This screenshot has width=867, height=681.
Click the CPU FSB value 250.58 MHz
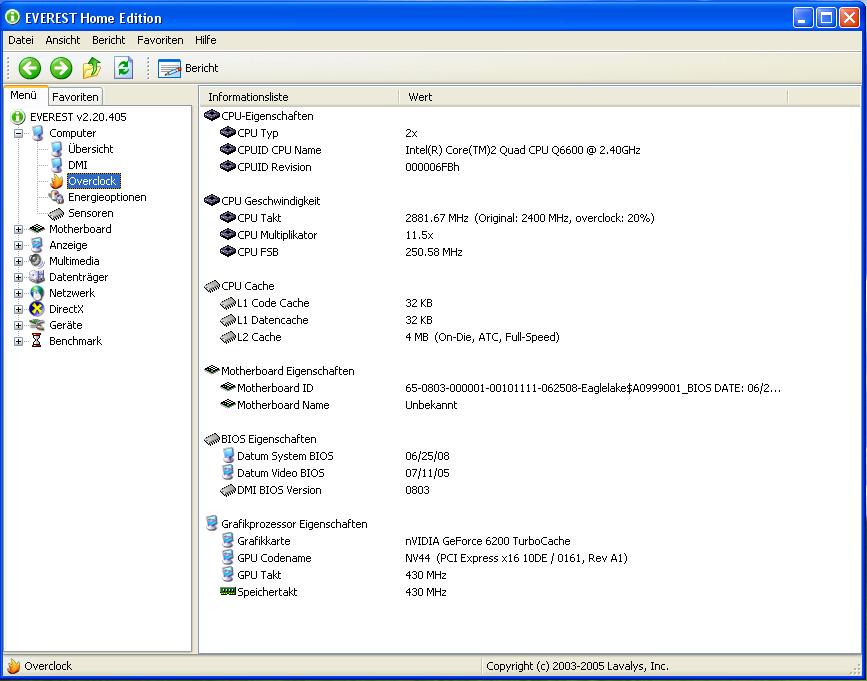point(434,253)
